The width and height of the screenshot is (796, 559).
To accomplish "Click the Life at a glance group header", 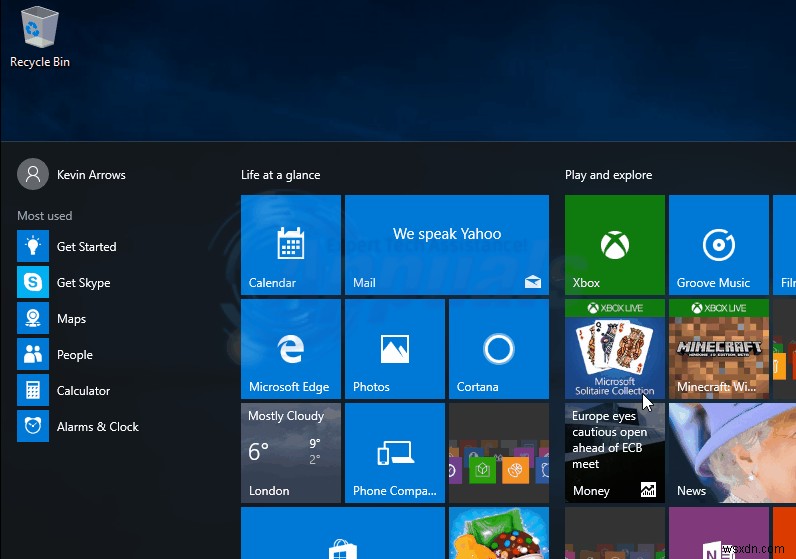I will click(280, 175).
